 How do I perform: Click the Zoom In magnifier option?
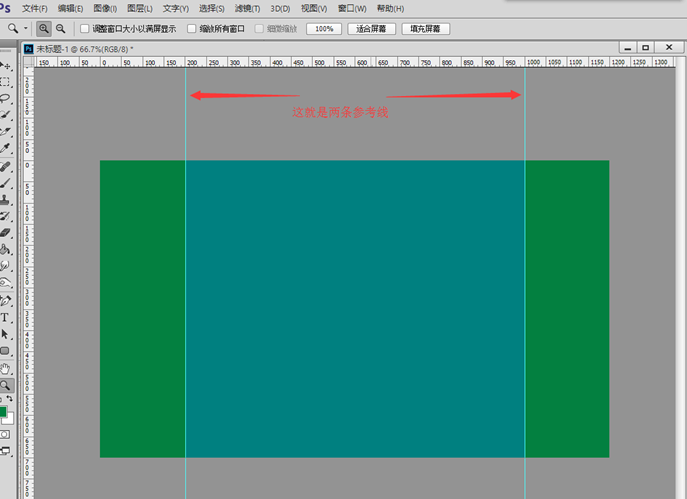coord(44,29)
